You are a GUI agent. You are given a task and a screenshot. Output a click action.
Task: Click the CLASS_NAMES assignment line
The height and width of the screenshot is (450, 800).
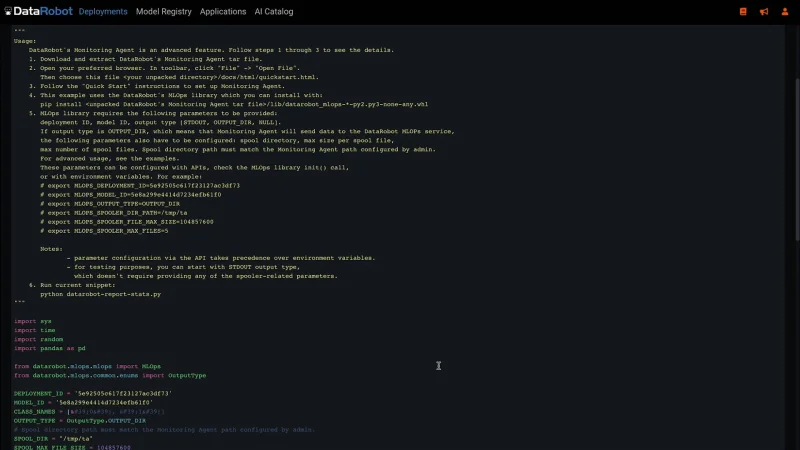tap(89, 412)
